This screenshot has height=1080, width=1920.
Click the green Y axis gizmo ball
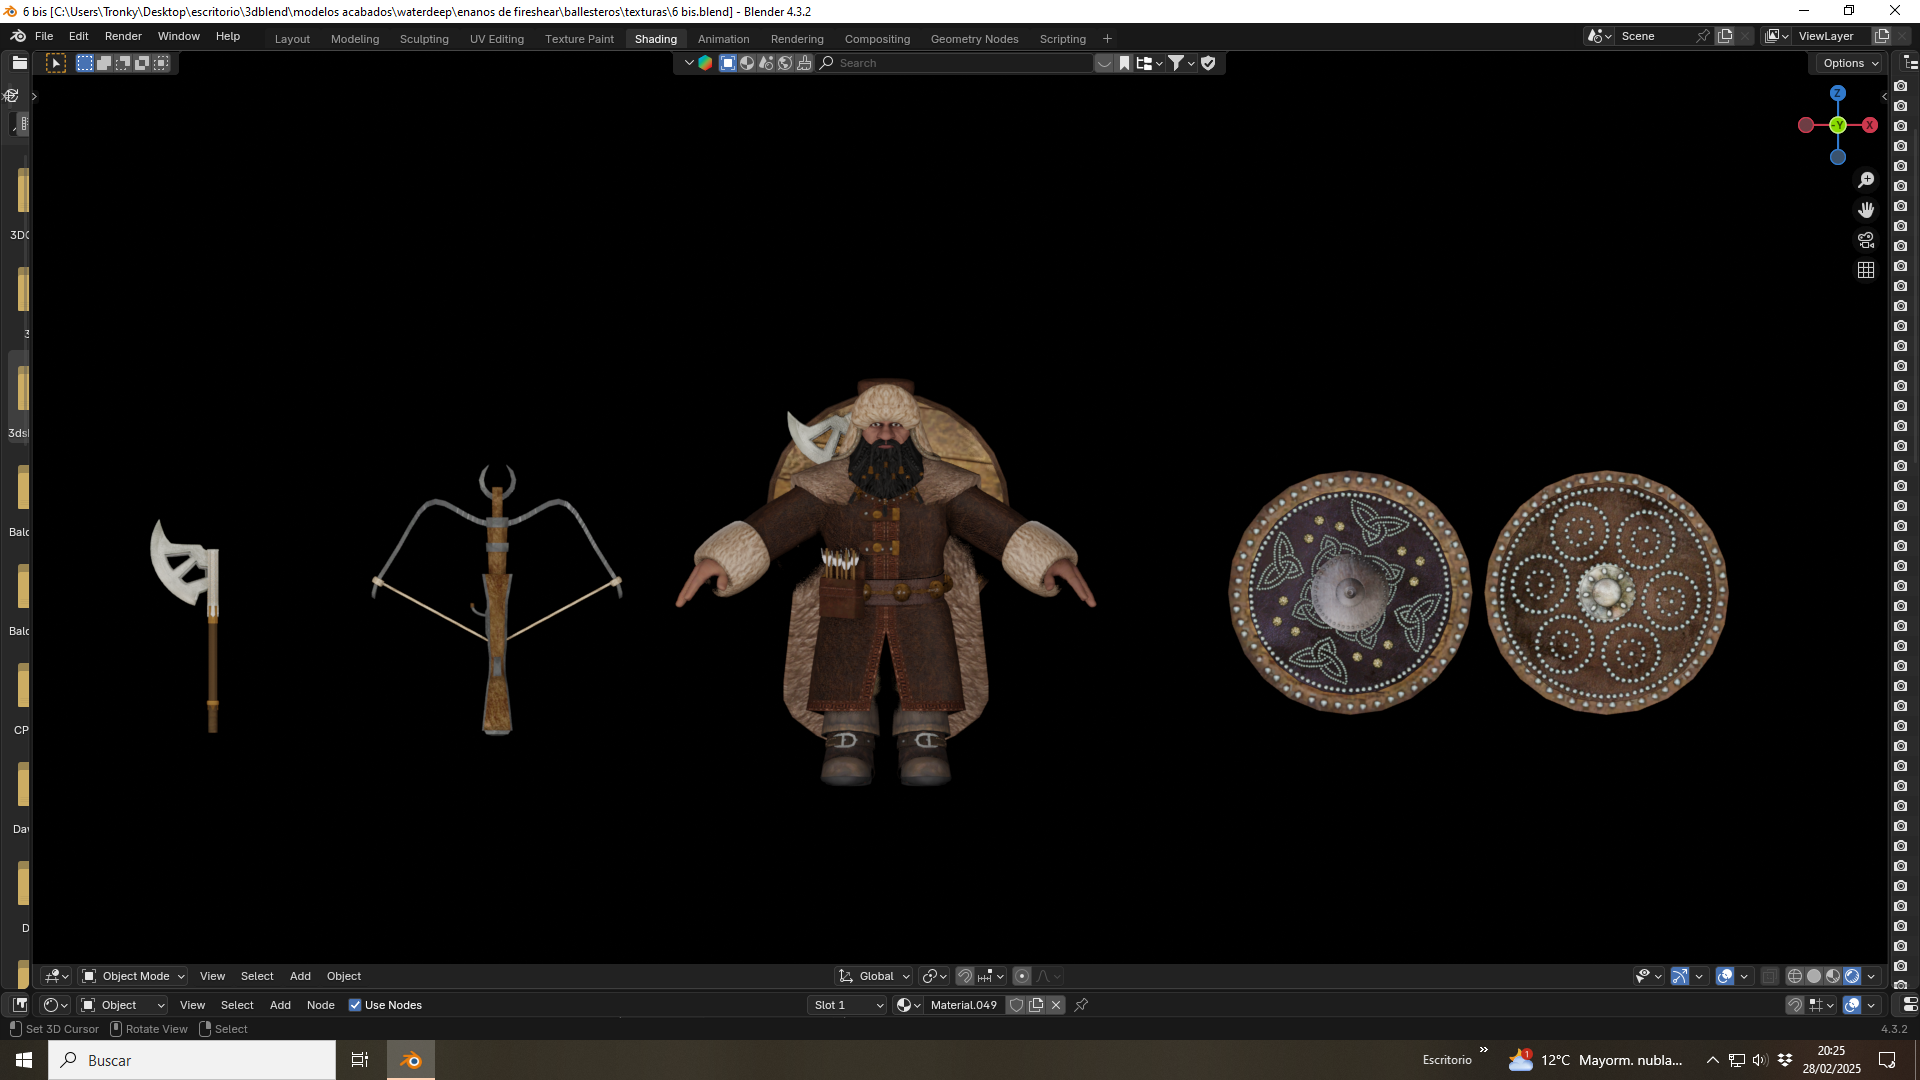tap(1838, 125)
